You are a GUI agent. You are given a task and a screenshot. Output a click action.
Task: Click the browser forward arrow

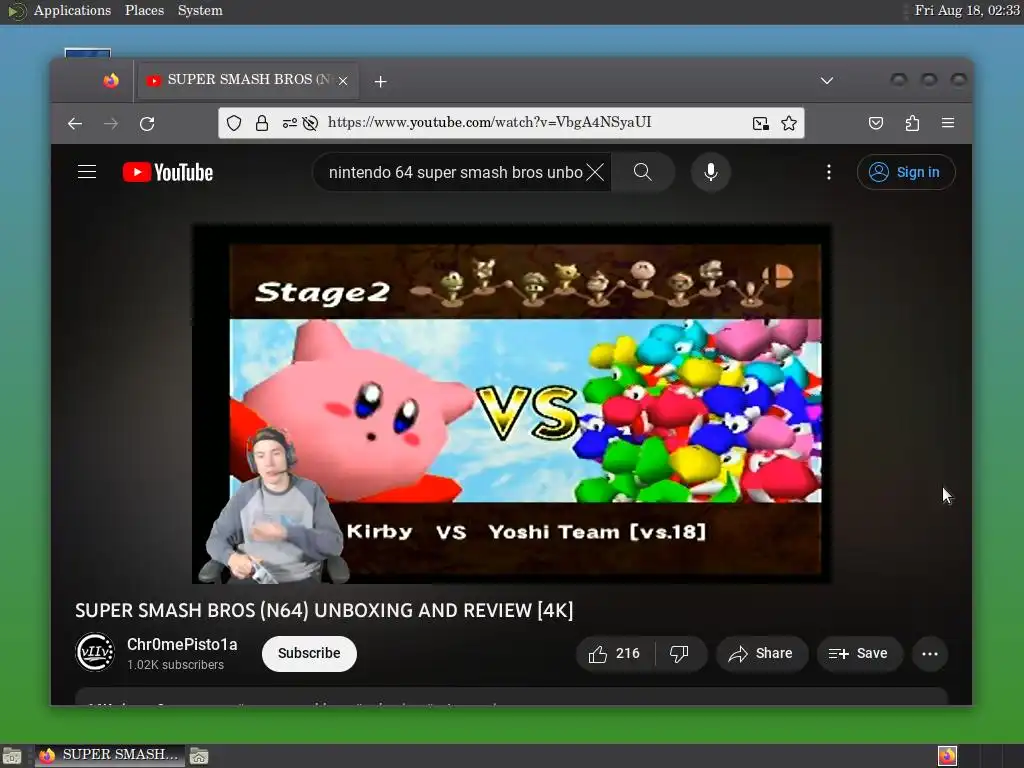coord(111,123)
